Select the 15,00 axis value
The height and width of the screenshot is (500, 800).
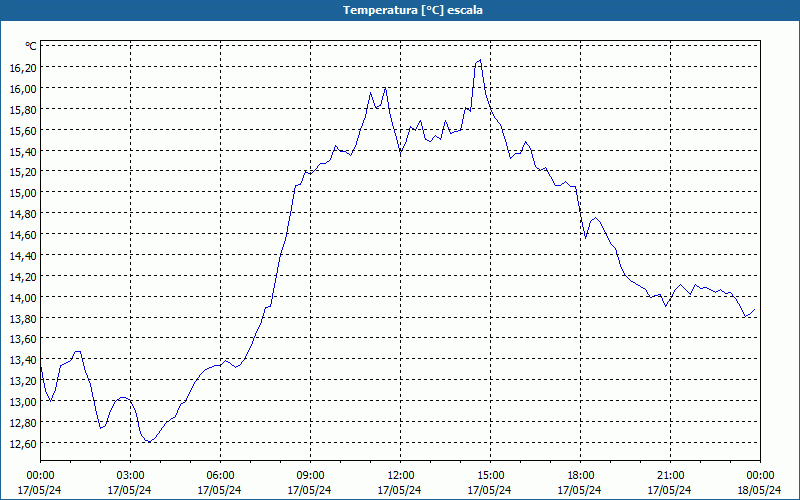pos(23,192)
